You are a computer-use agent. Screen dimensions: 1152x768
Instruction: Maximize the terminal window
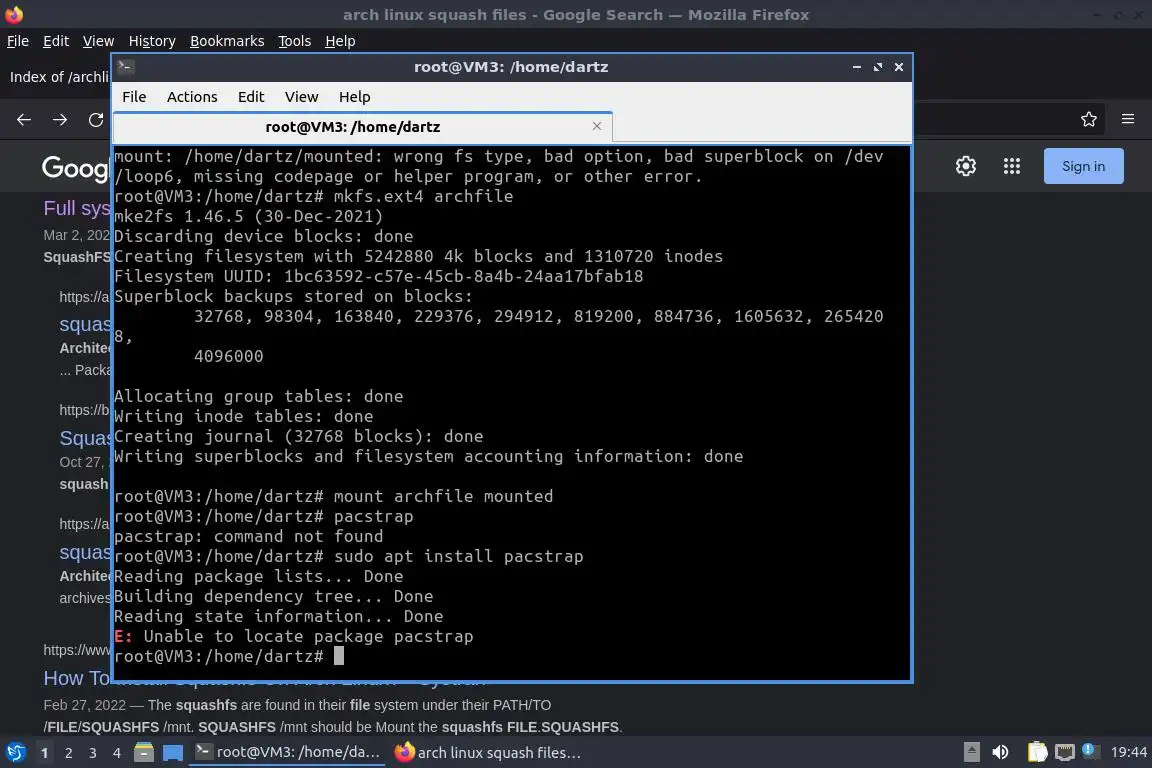click(877, 67)
